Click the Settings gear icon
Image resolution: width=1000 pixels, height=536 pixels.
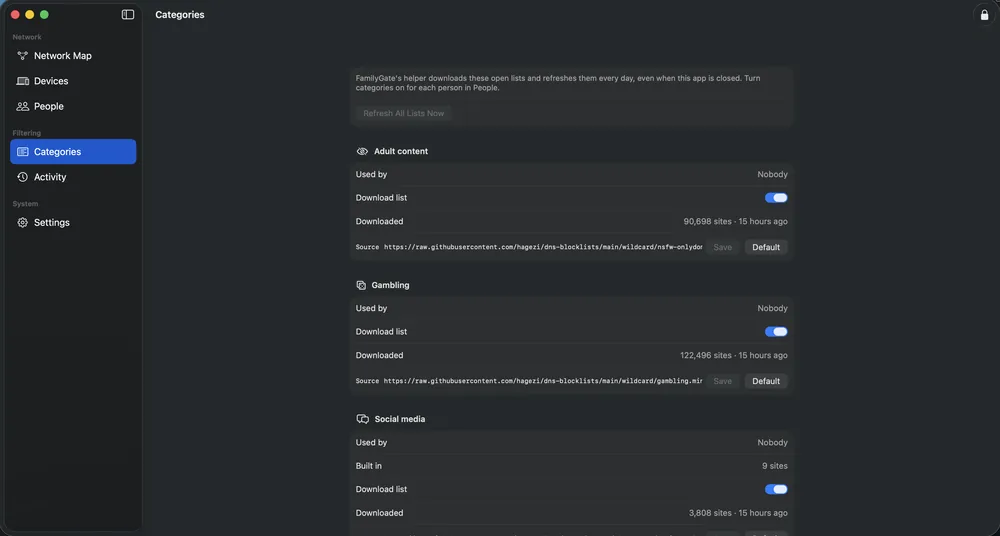(x=22, y=223)
